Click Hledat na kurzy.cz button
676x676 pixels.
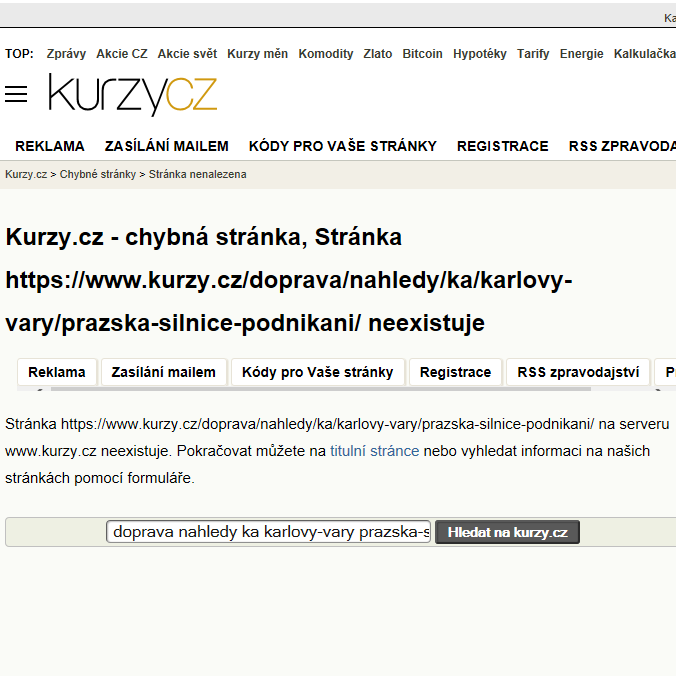pyautogui.click(x=507, y=532)
